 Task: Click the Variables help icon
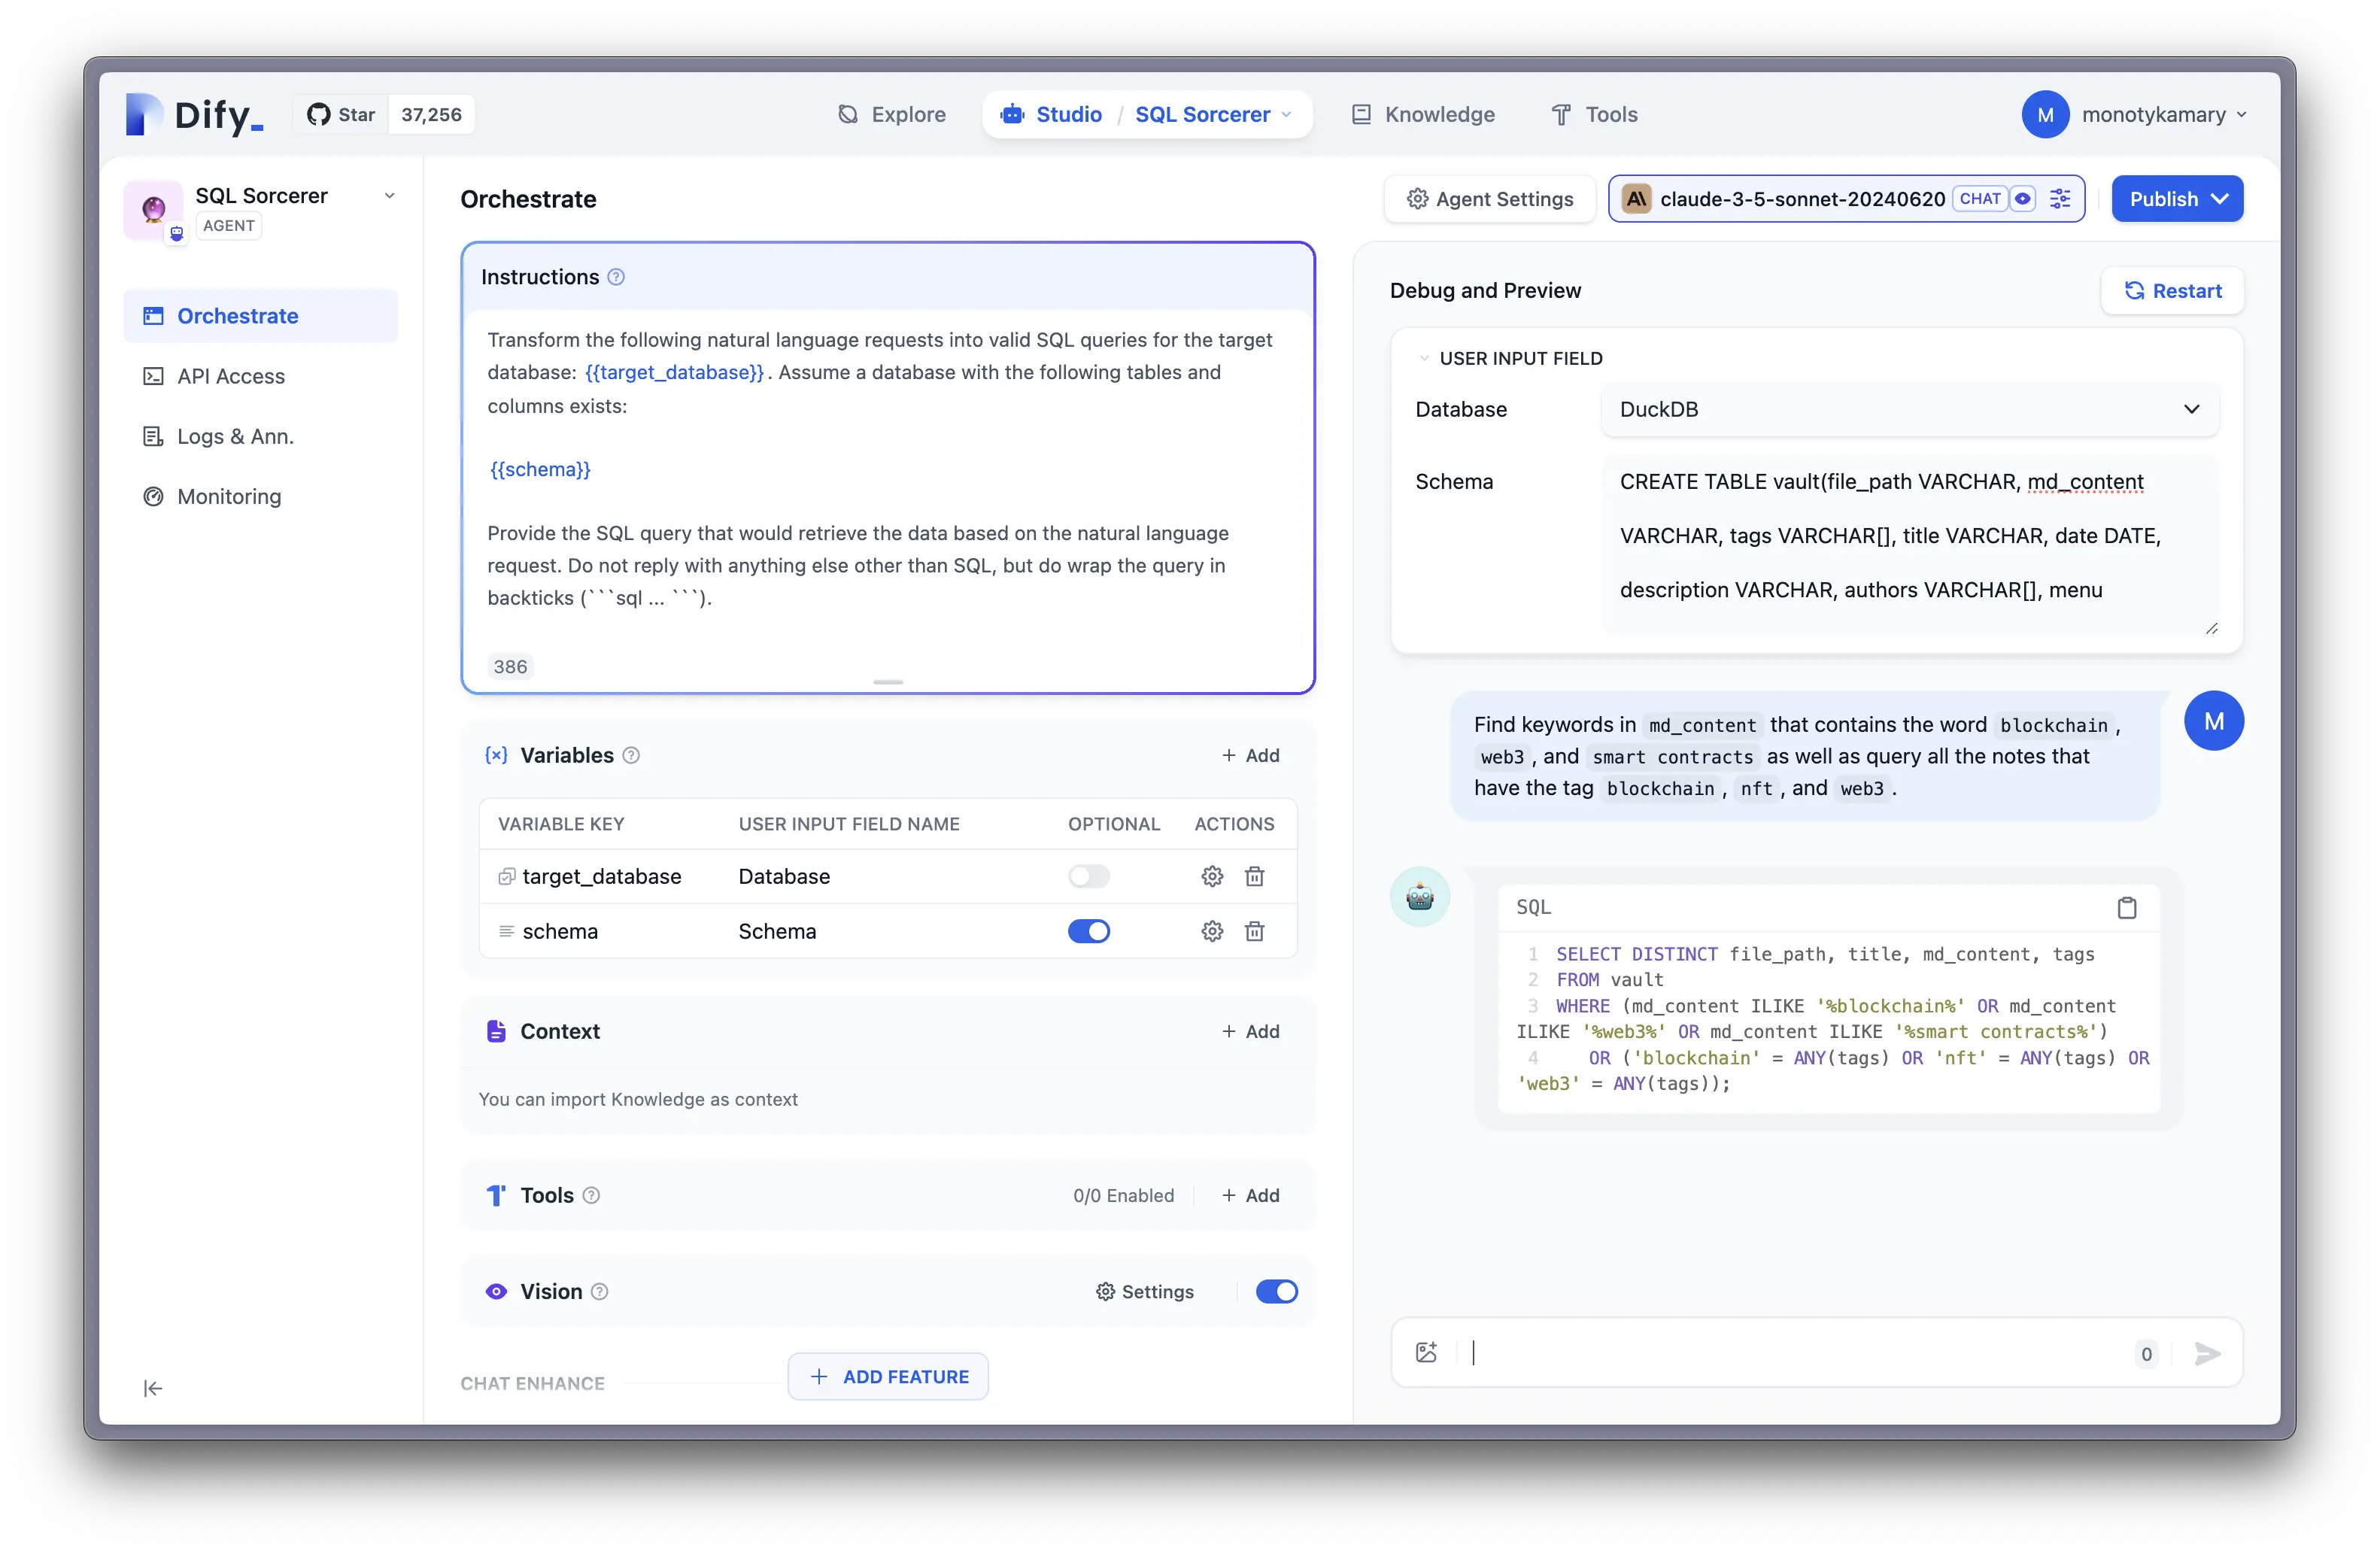point(631,755)
